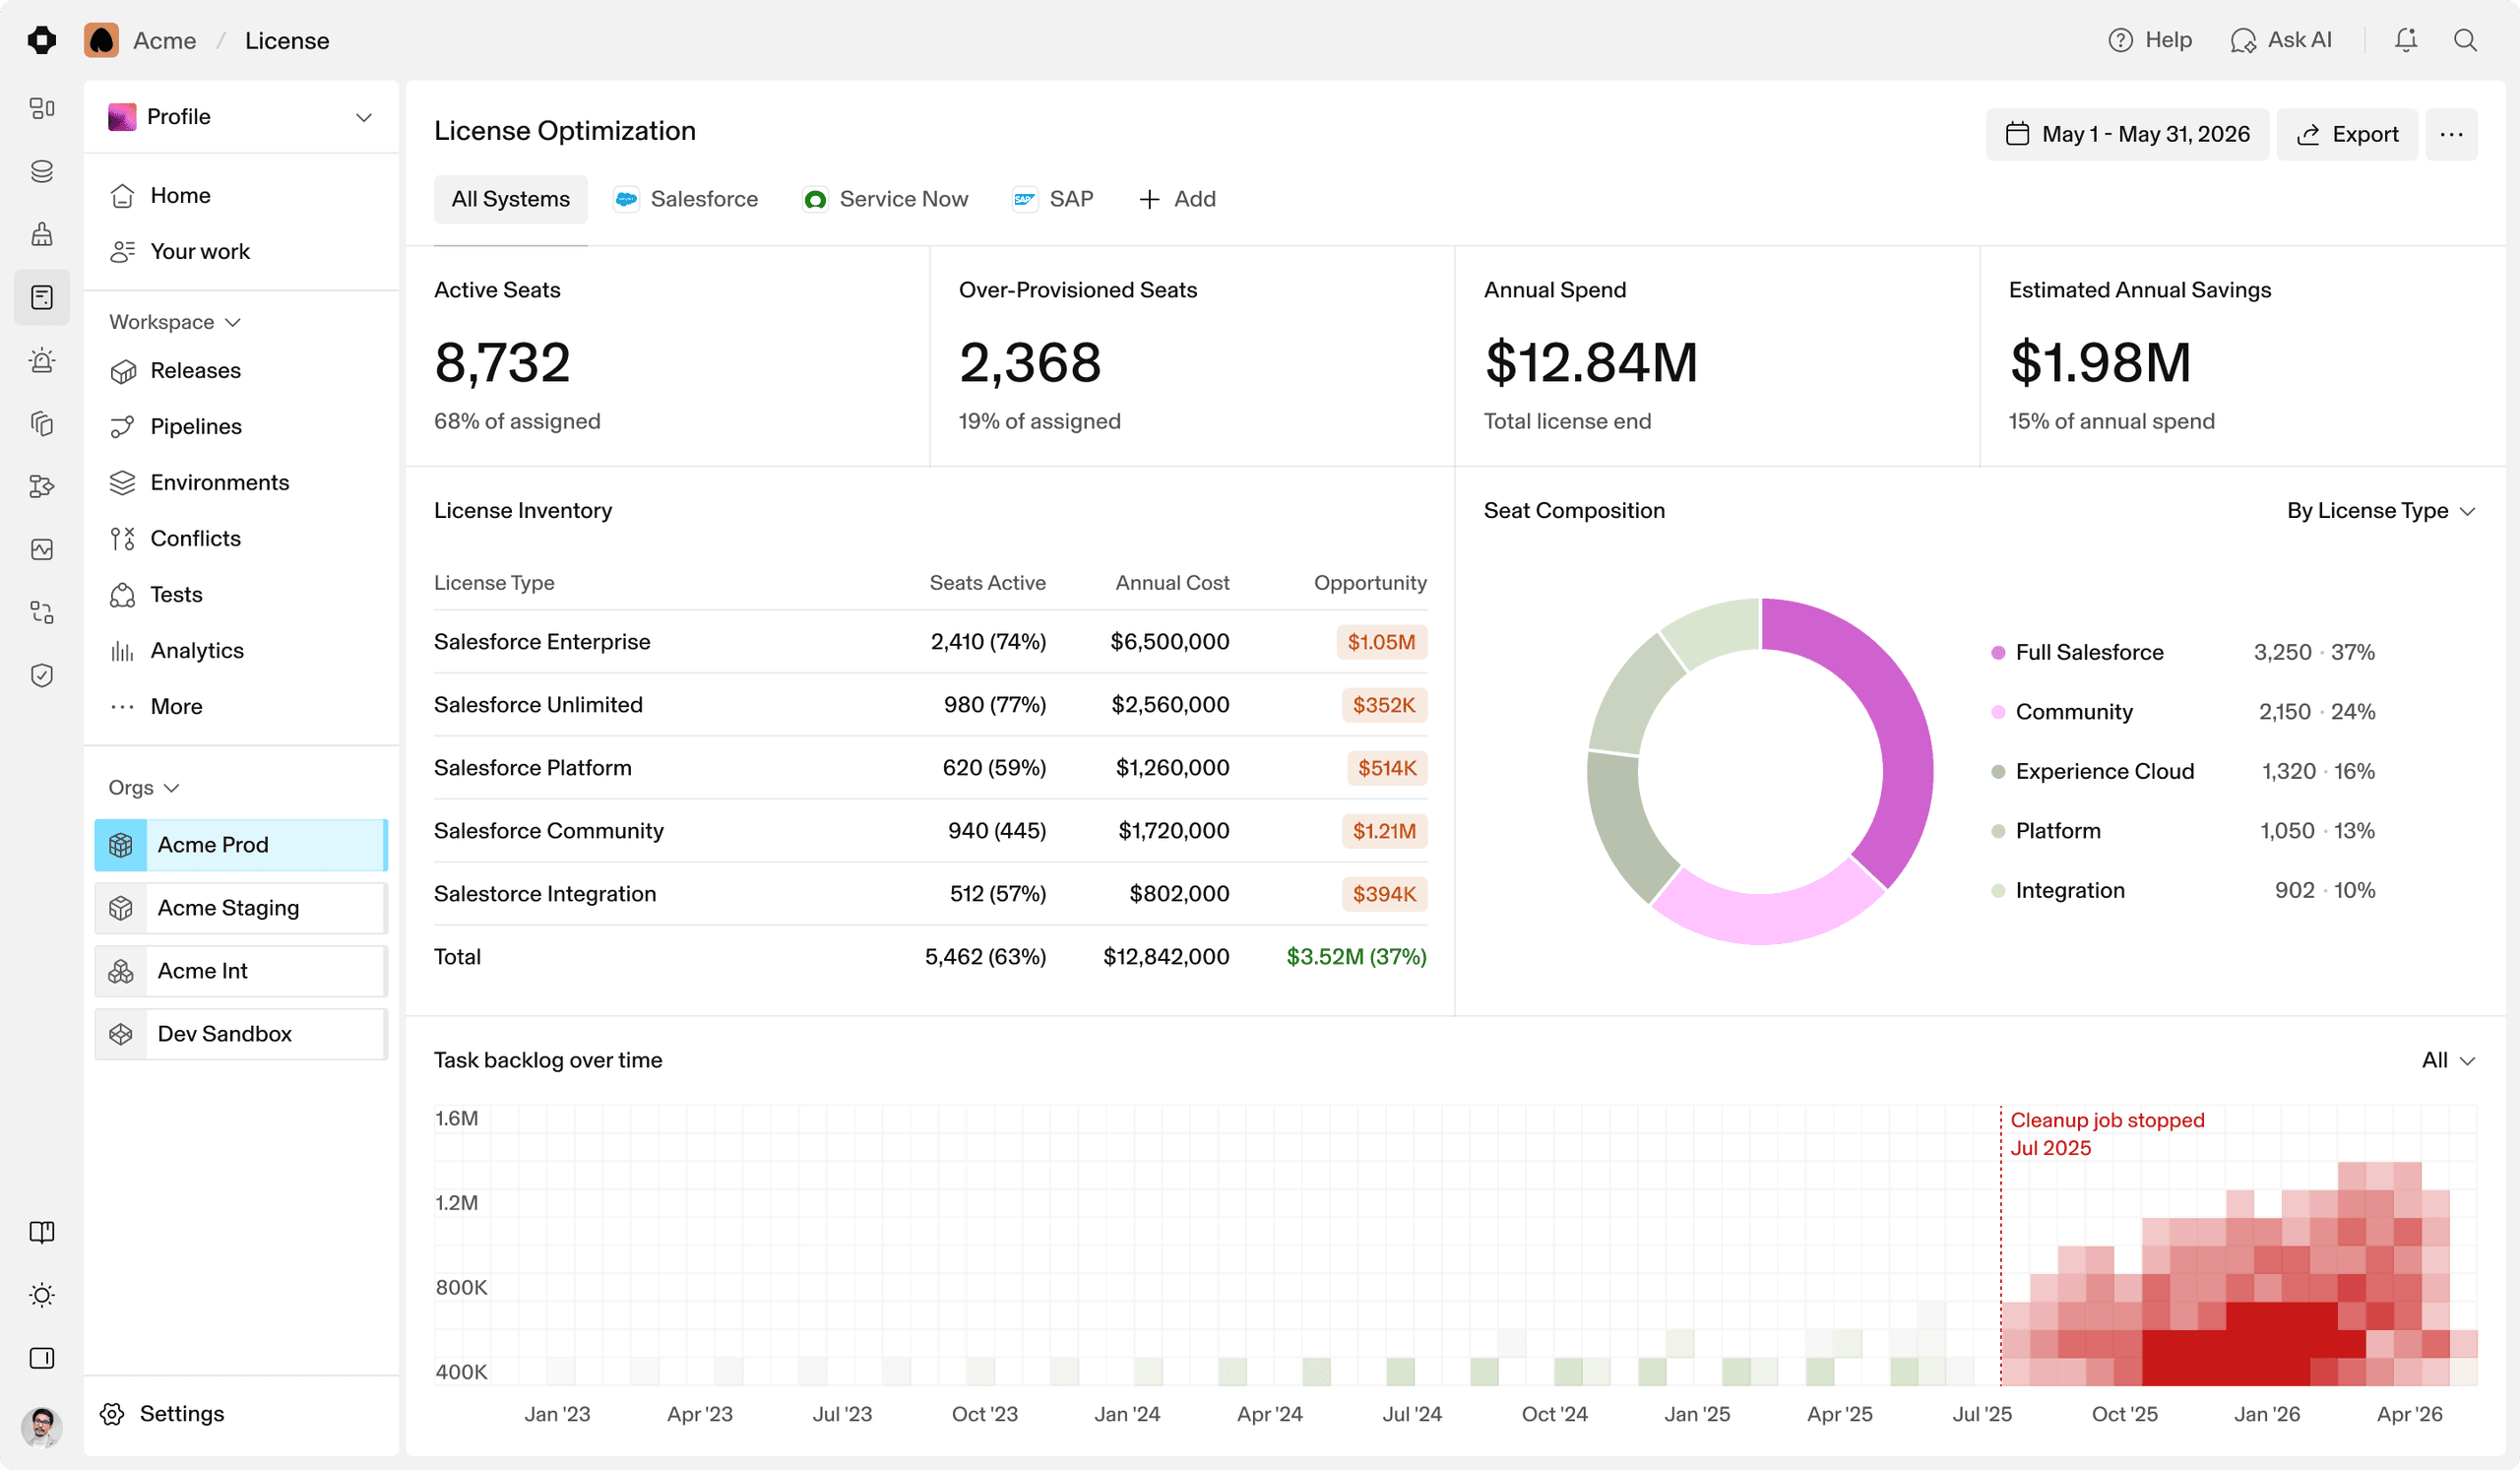Click the Opportunity column header
Screen dimensions: 2520x1470
click(x=1370, y=583)
